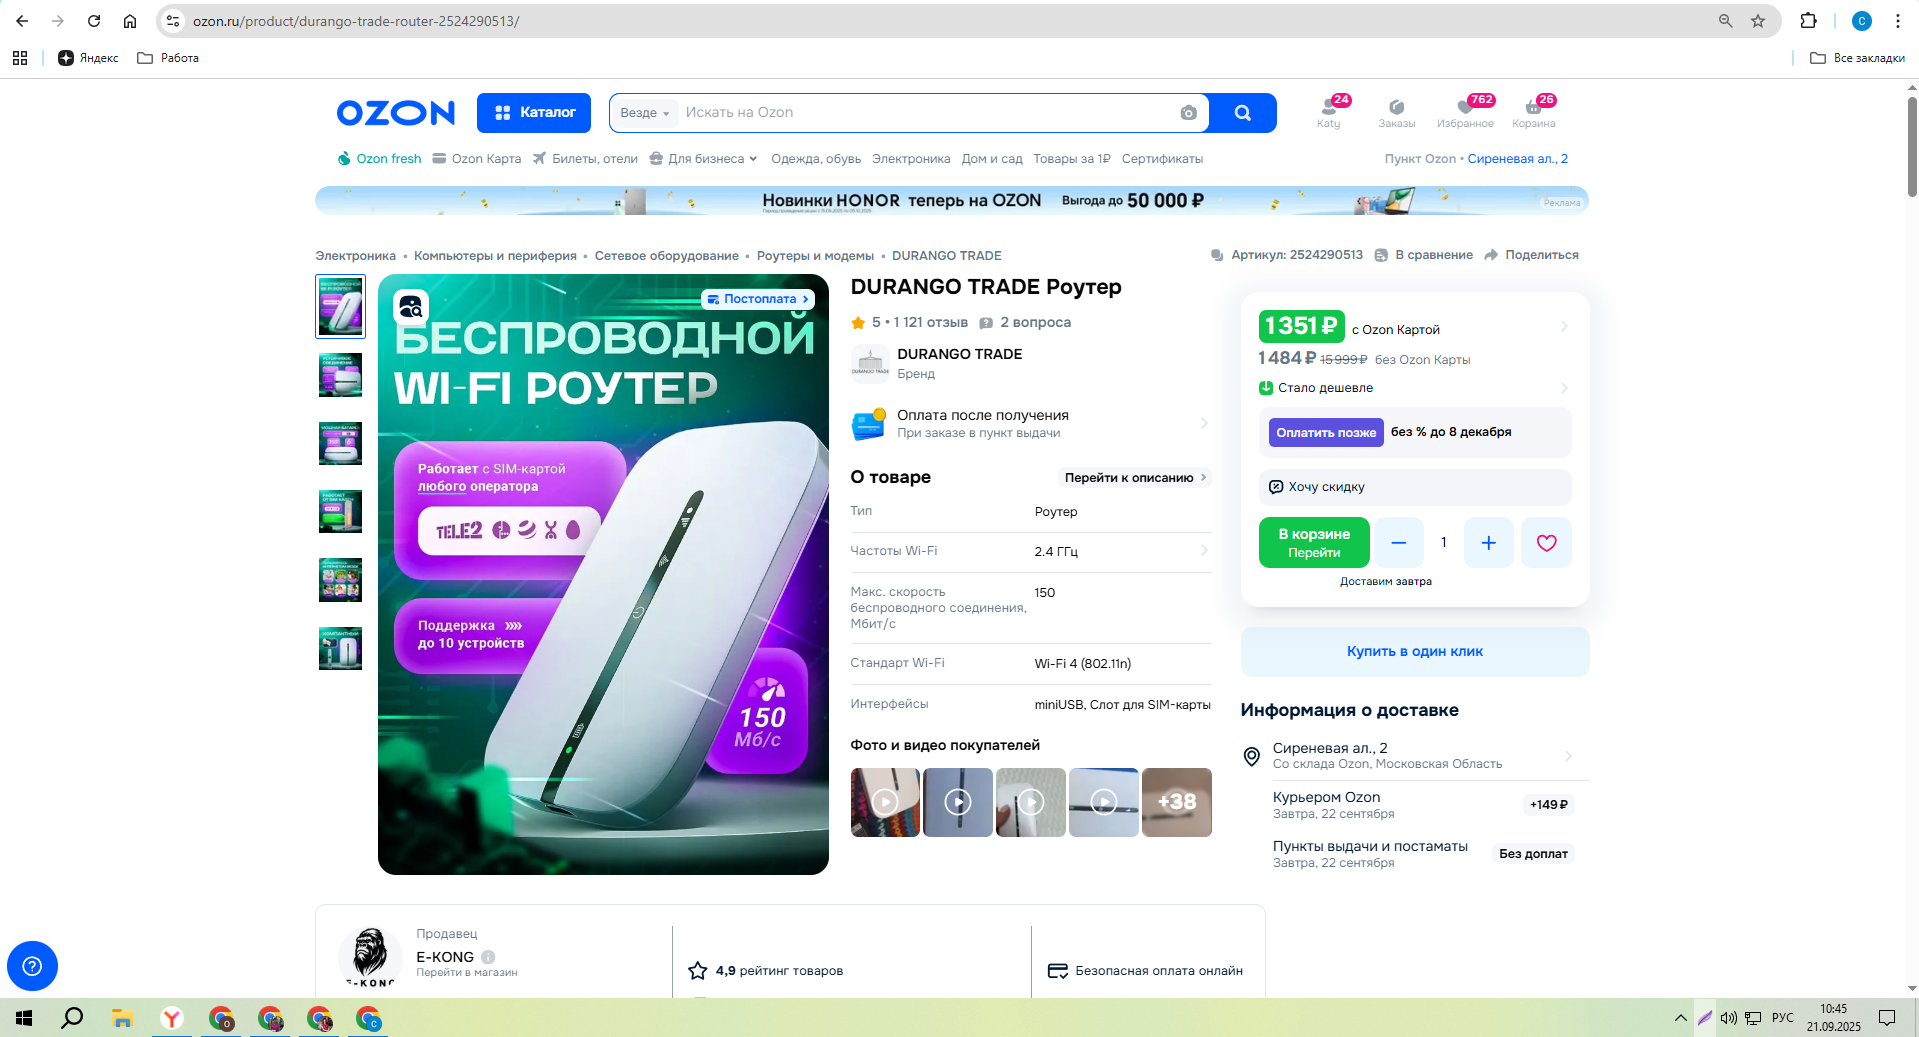Click the visual similar-search icon on product image

tap(410, 308)
